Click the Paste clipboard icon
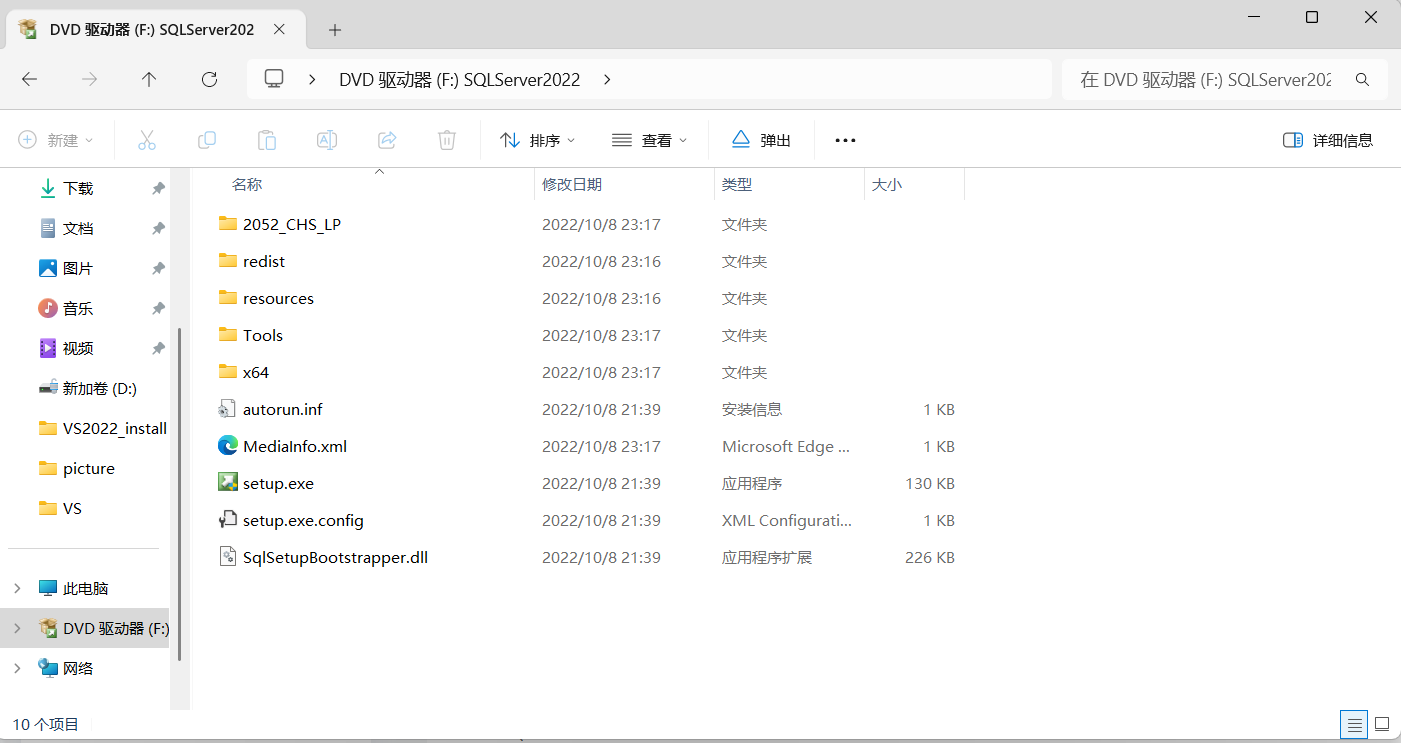 pos(267,140)
